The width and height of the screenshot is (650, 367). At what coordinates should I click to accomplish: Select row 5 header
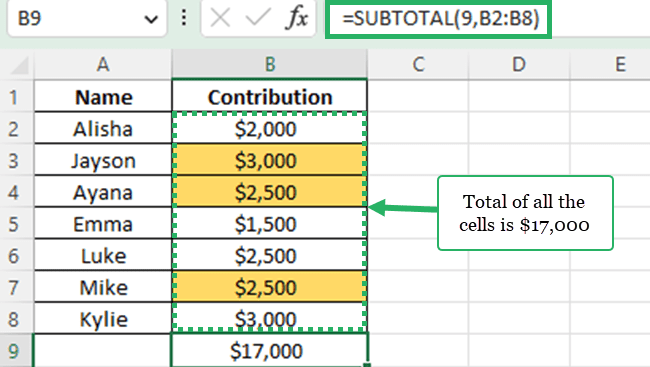pos(14,224)
